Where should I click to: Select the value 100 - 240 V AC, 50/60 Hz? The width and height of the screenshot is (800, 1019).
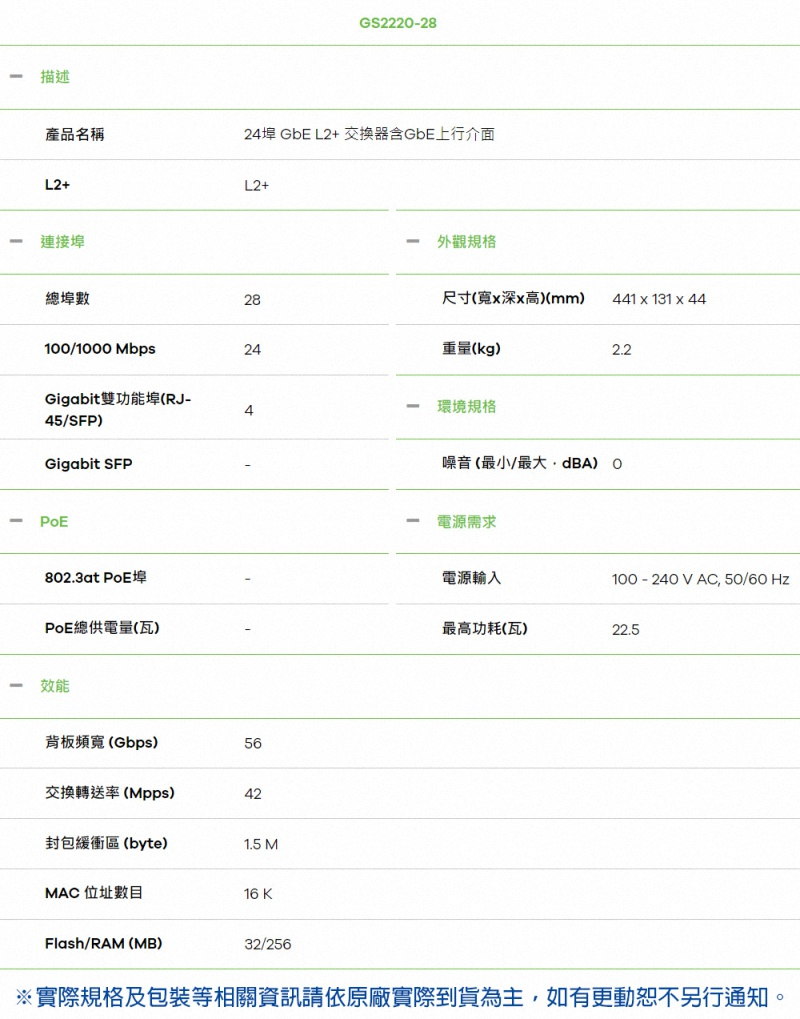coord(701,579)
